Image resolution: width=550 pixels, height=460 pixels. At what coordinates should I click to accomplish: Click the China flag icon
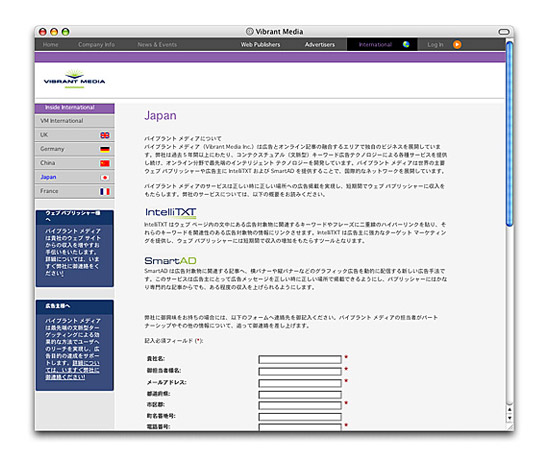click(105, 163)
